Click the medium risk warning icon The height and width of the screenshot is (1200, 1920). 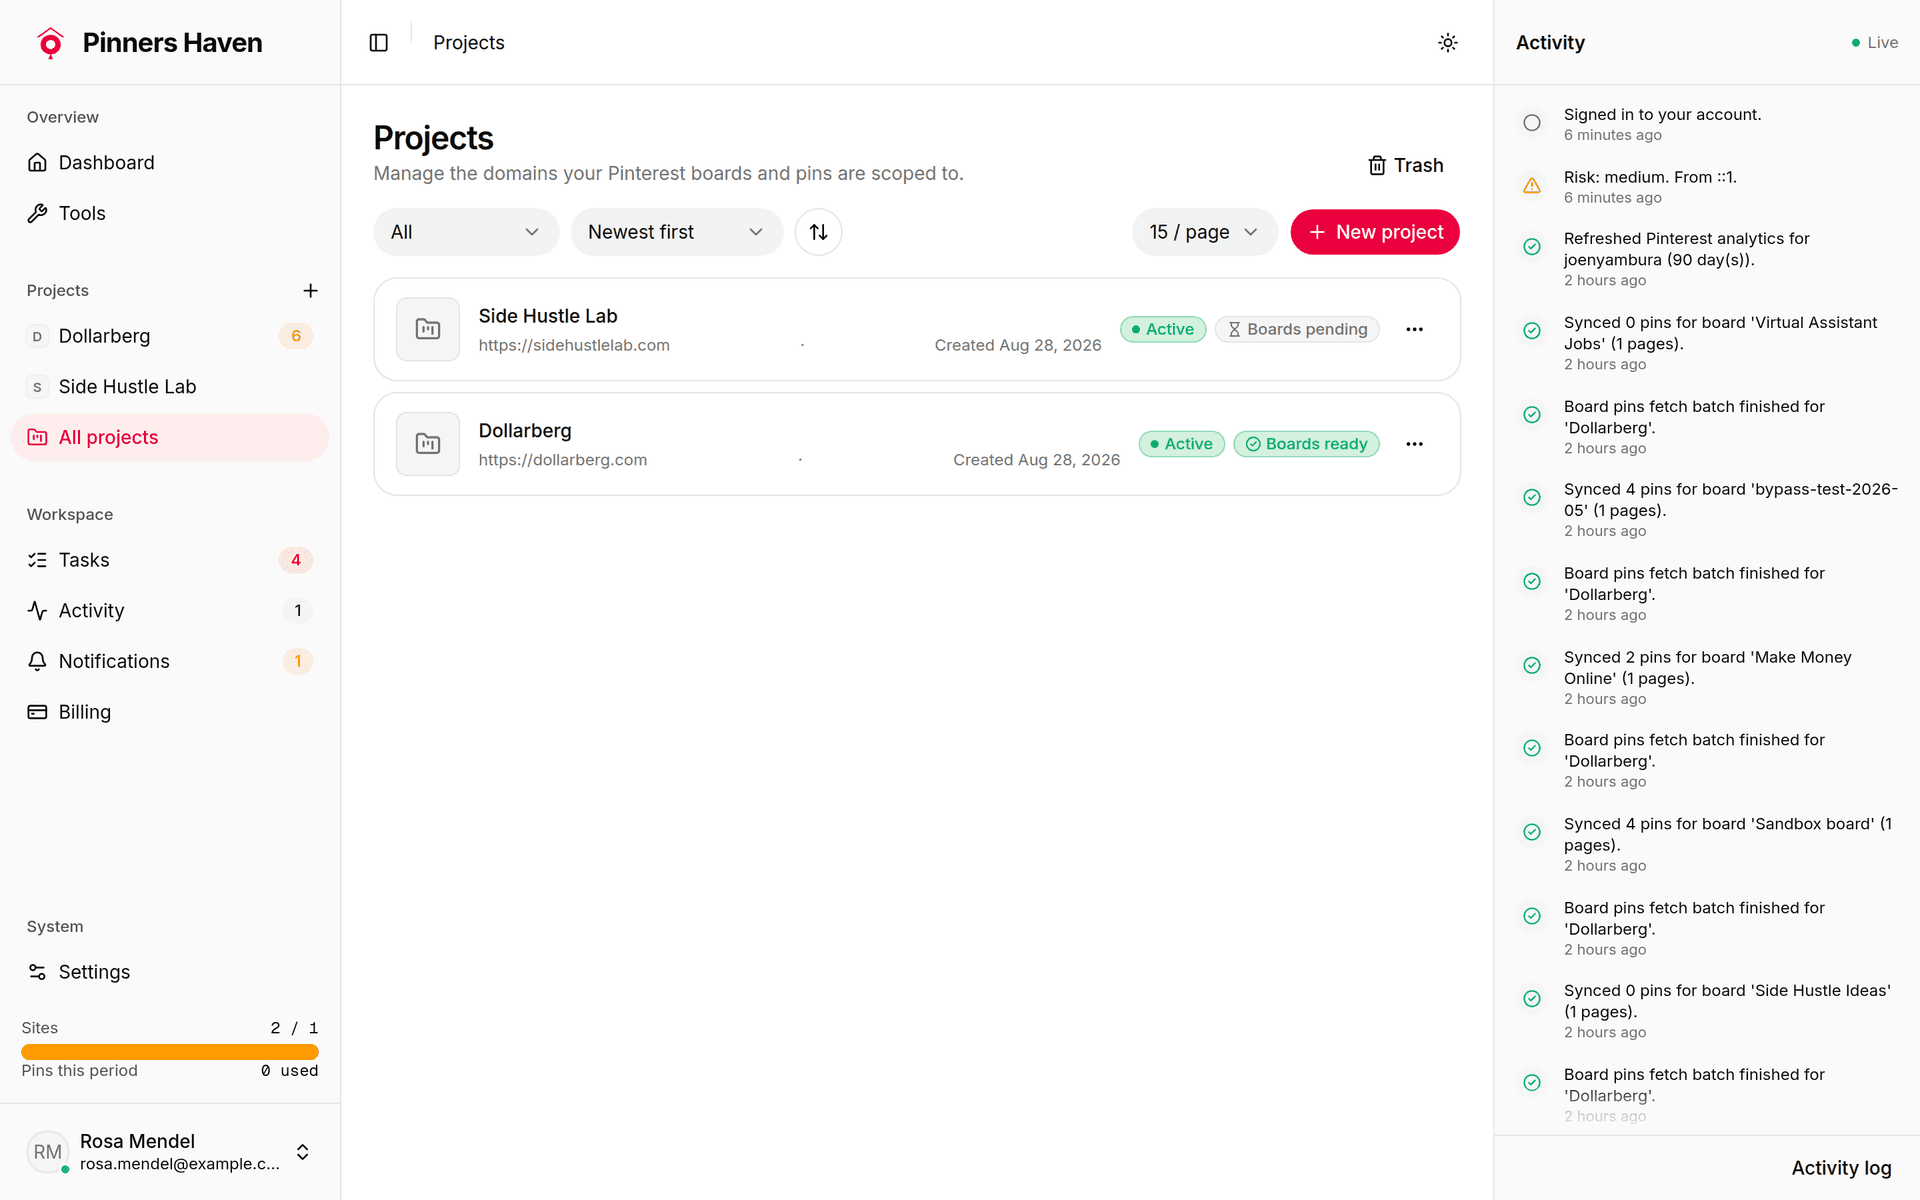point(1532,186)
